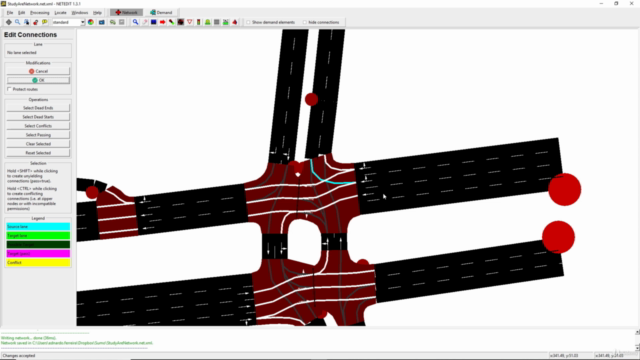Click the magenta Target (pass) legend swatch
The width and height of the screenshot is (640, 360).
38,253
